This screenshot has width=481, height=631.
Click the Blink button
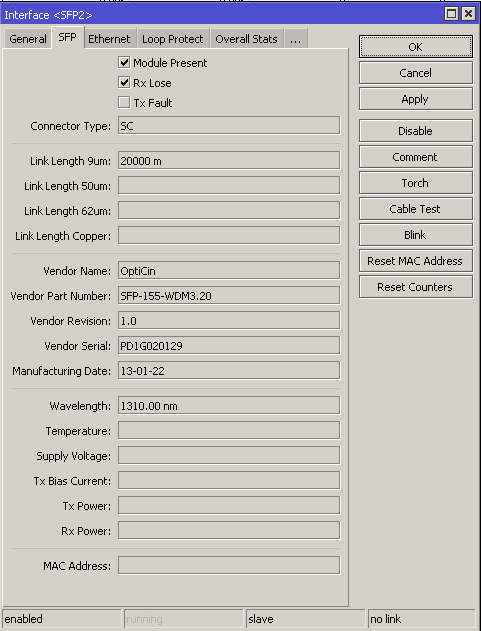click(416, 235)
